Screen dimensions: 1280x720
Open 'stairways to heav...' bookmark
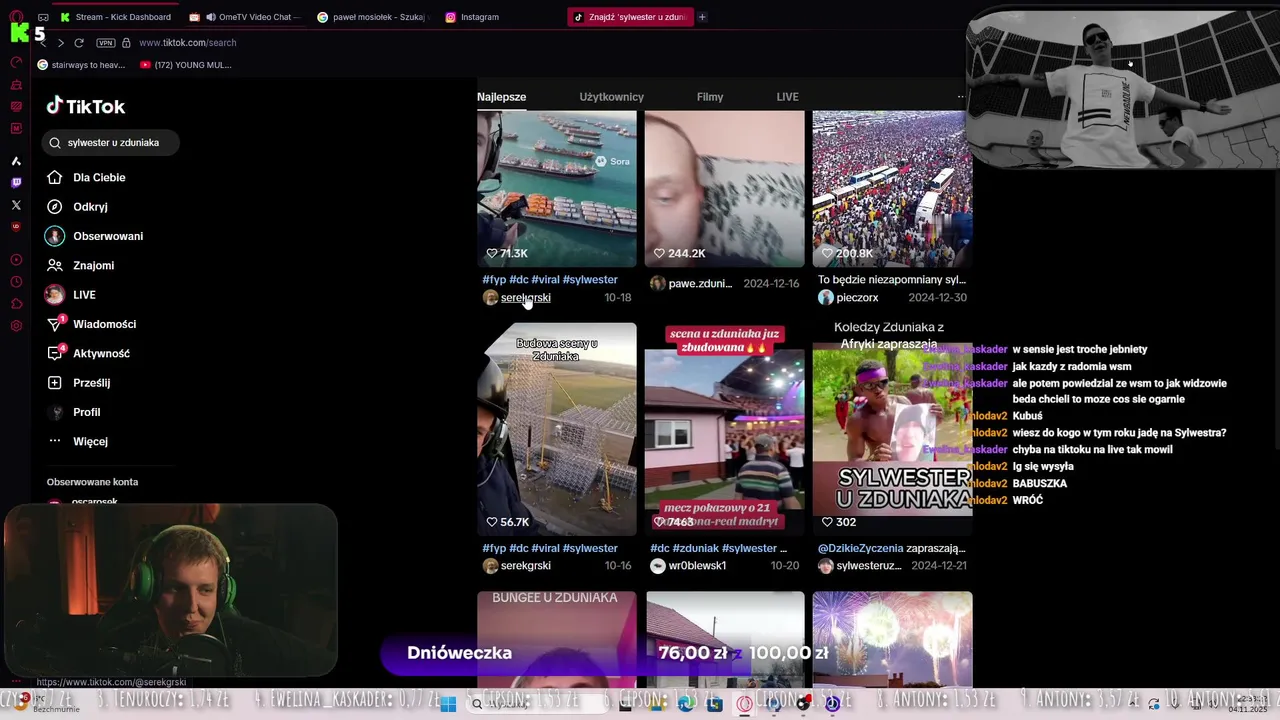(x=81, y=65)
